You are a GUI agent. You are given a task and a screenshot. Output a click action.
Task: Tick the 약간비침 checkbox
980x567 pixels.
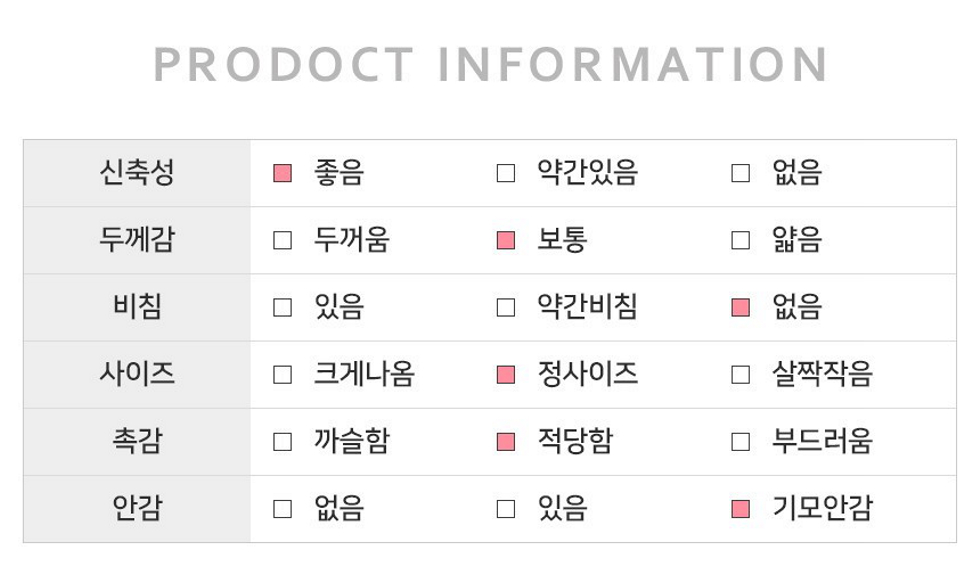(506, 308)
